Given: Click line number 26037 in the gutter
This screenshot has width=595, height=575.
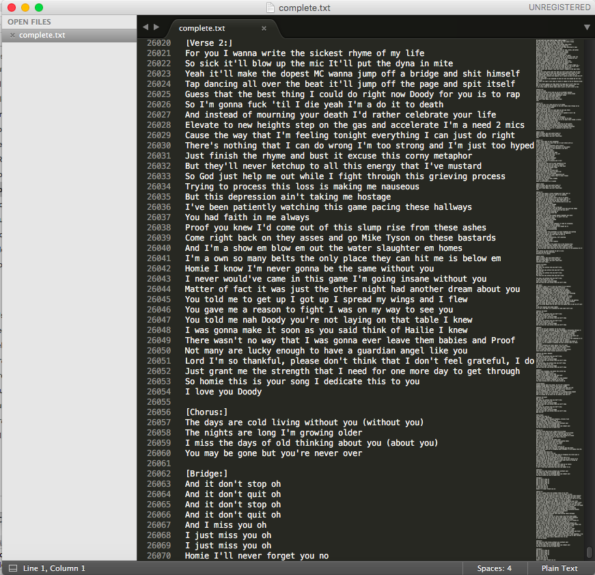Looking at the screenshot, I should pyautogui.click(x=159, y=217).
